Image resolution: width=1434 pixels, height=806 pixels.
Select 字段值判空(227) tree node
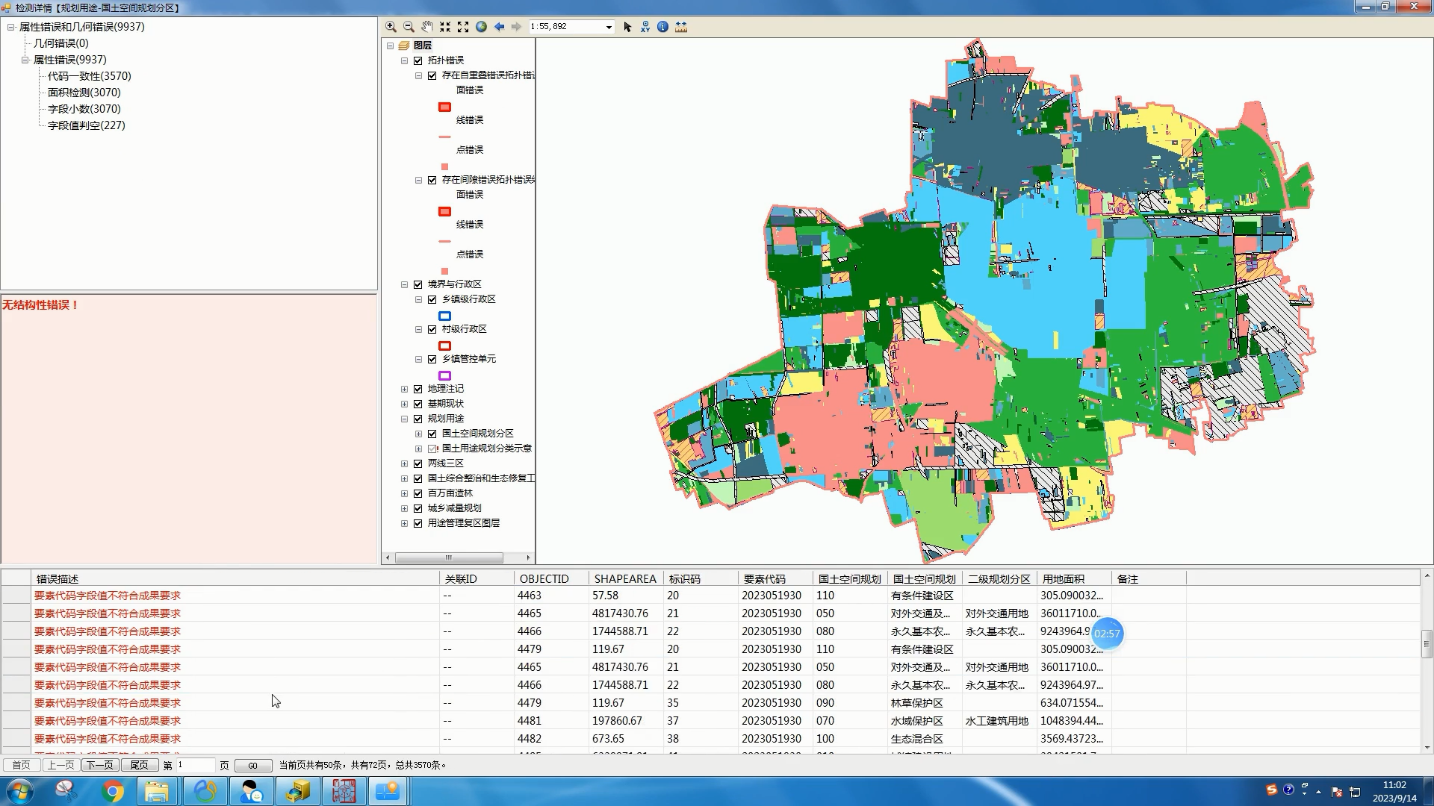point(86,126)
